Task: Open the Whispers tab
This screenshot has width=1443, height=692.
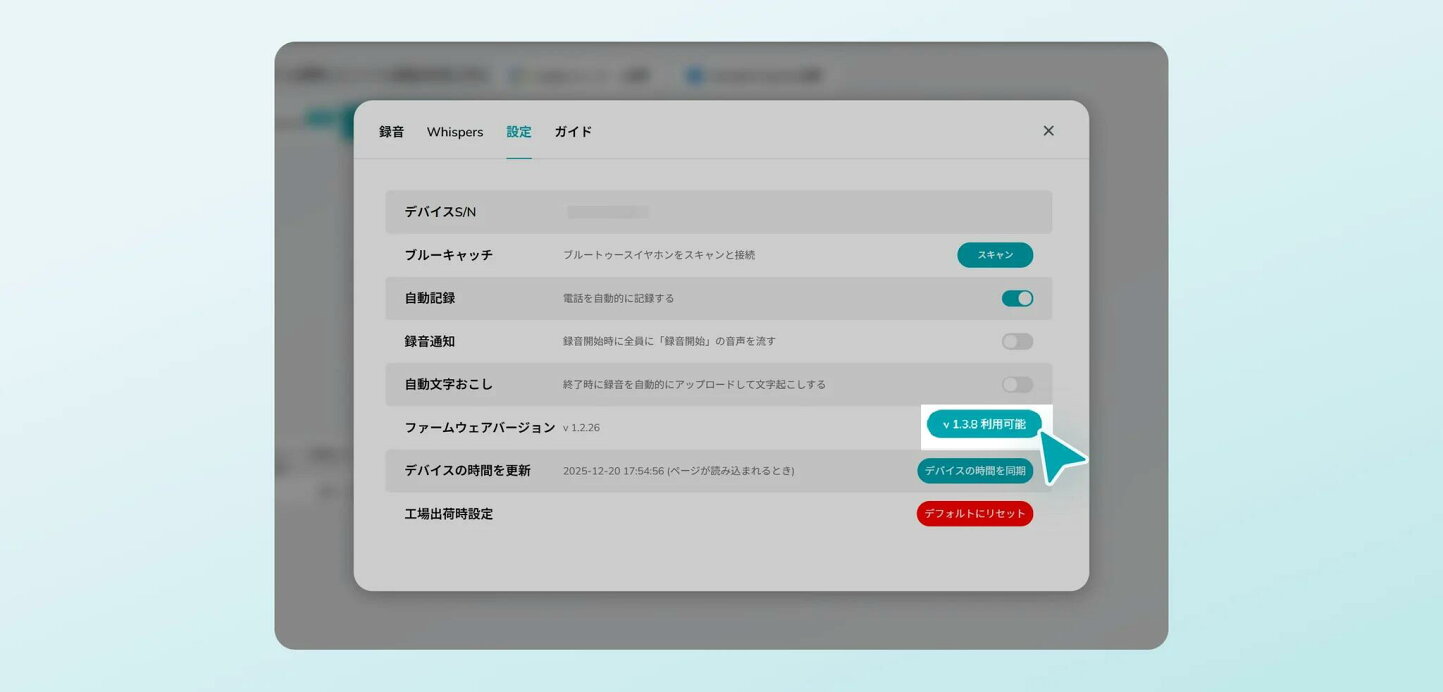Action: coord(454,131)
